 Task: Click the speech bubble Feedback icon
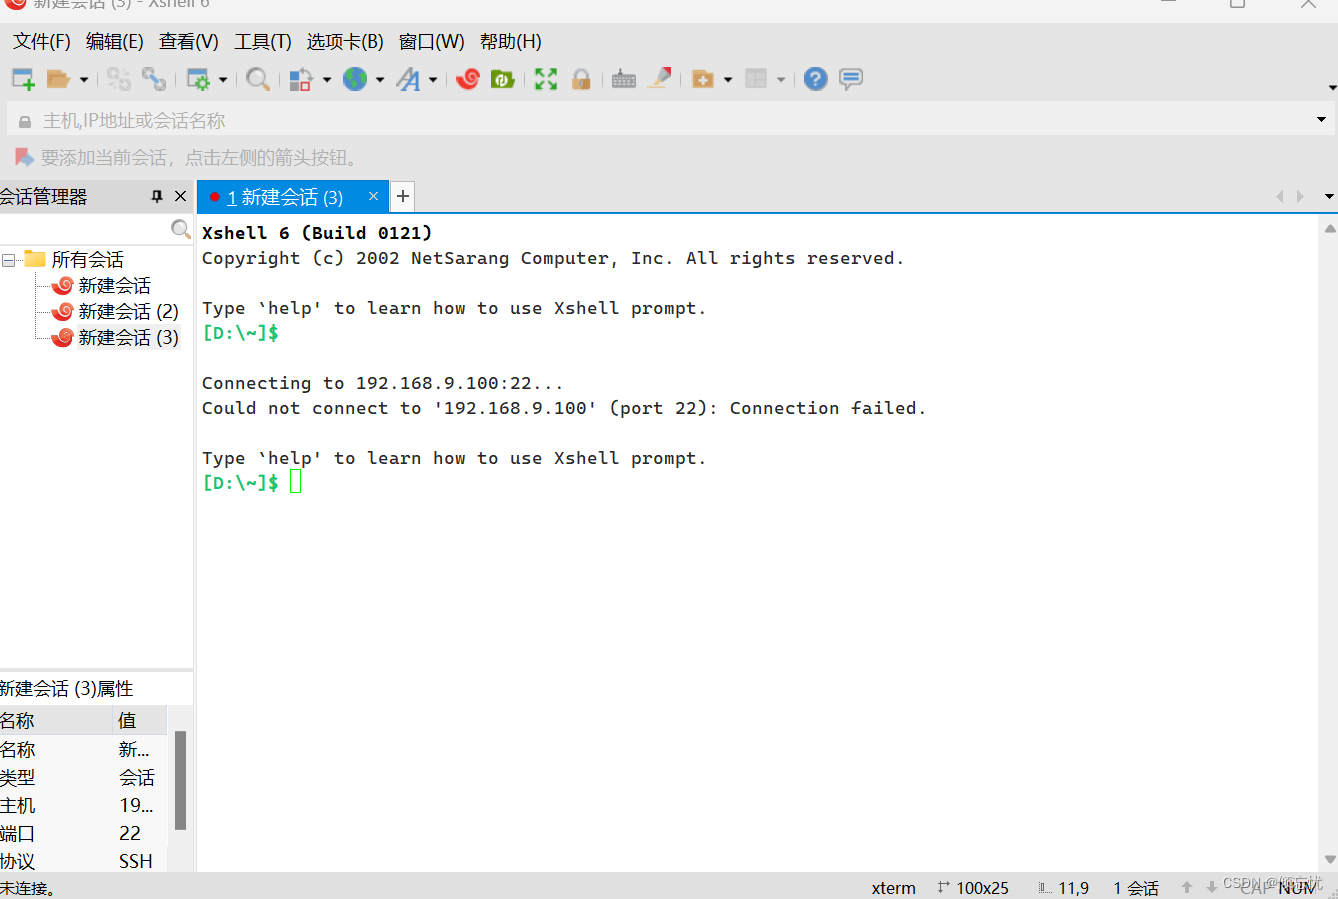pyautogui.click(x=851, y=79)
